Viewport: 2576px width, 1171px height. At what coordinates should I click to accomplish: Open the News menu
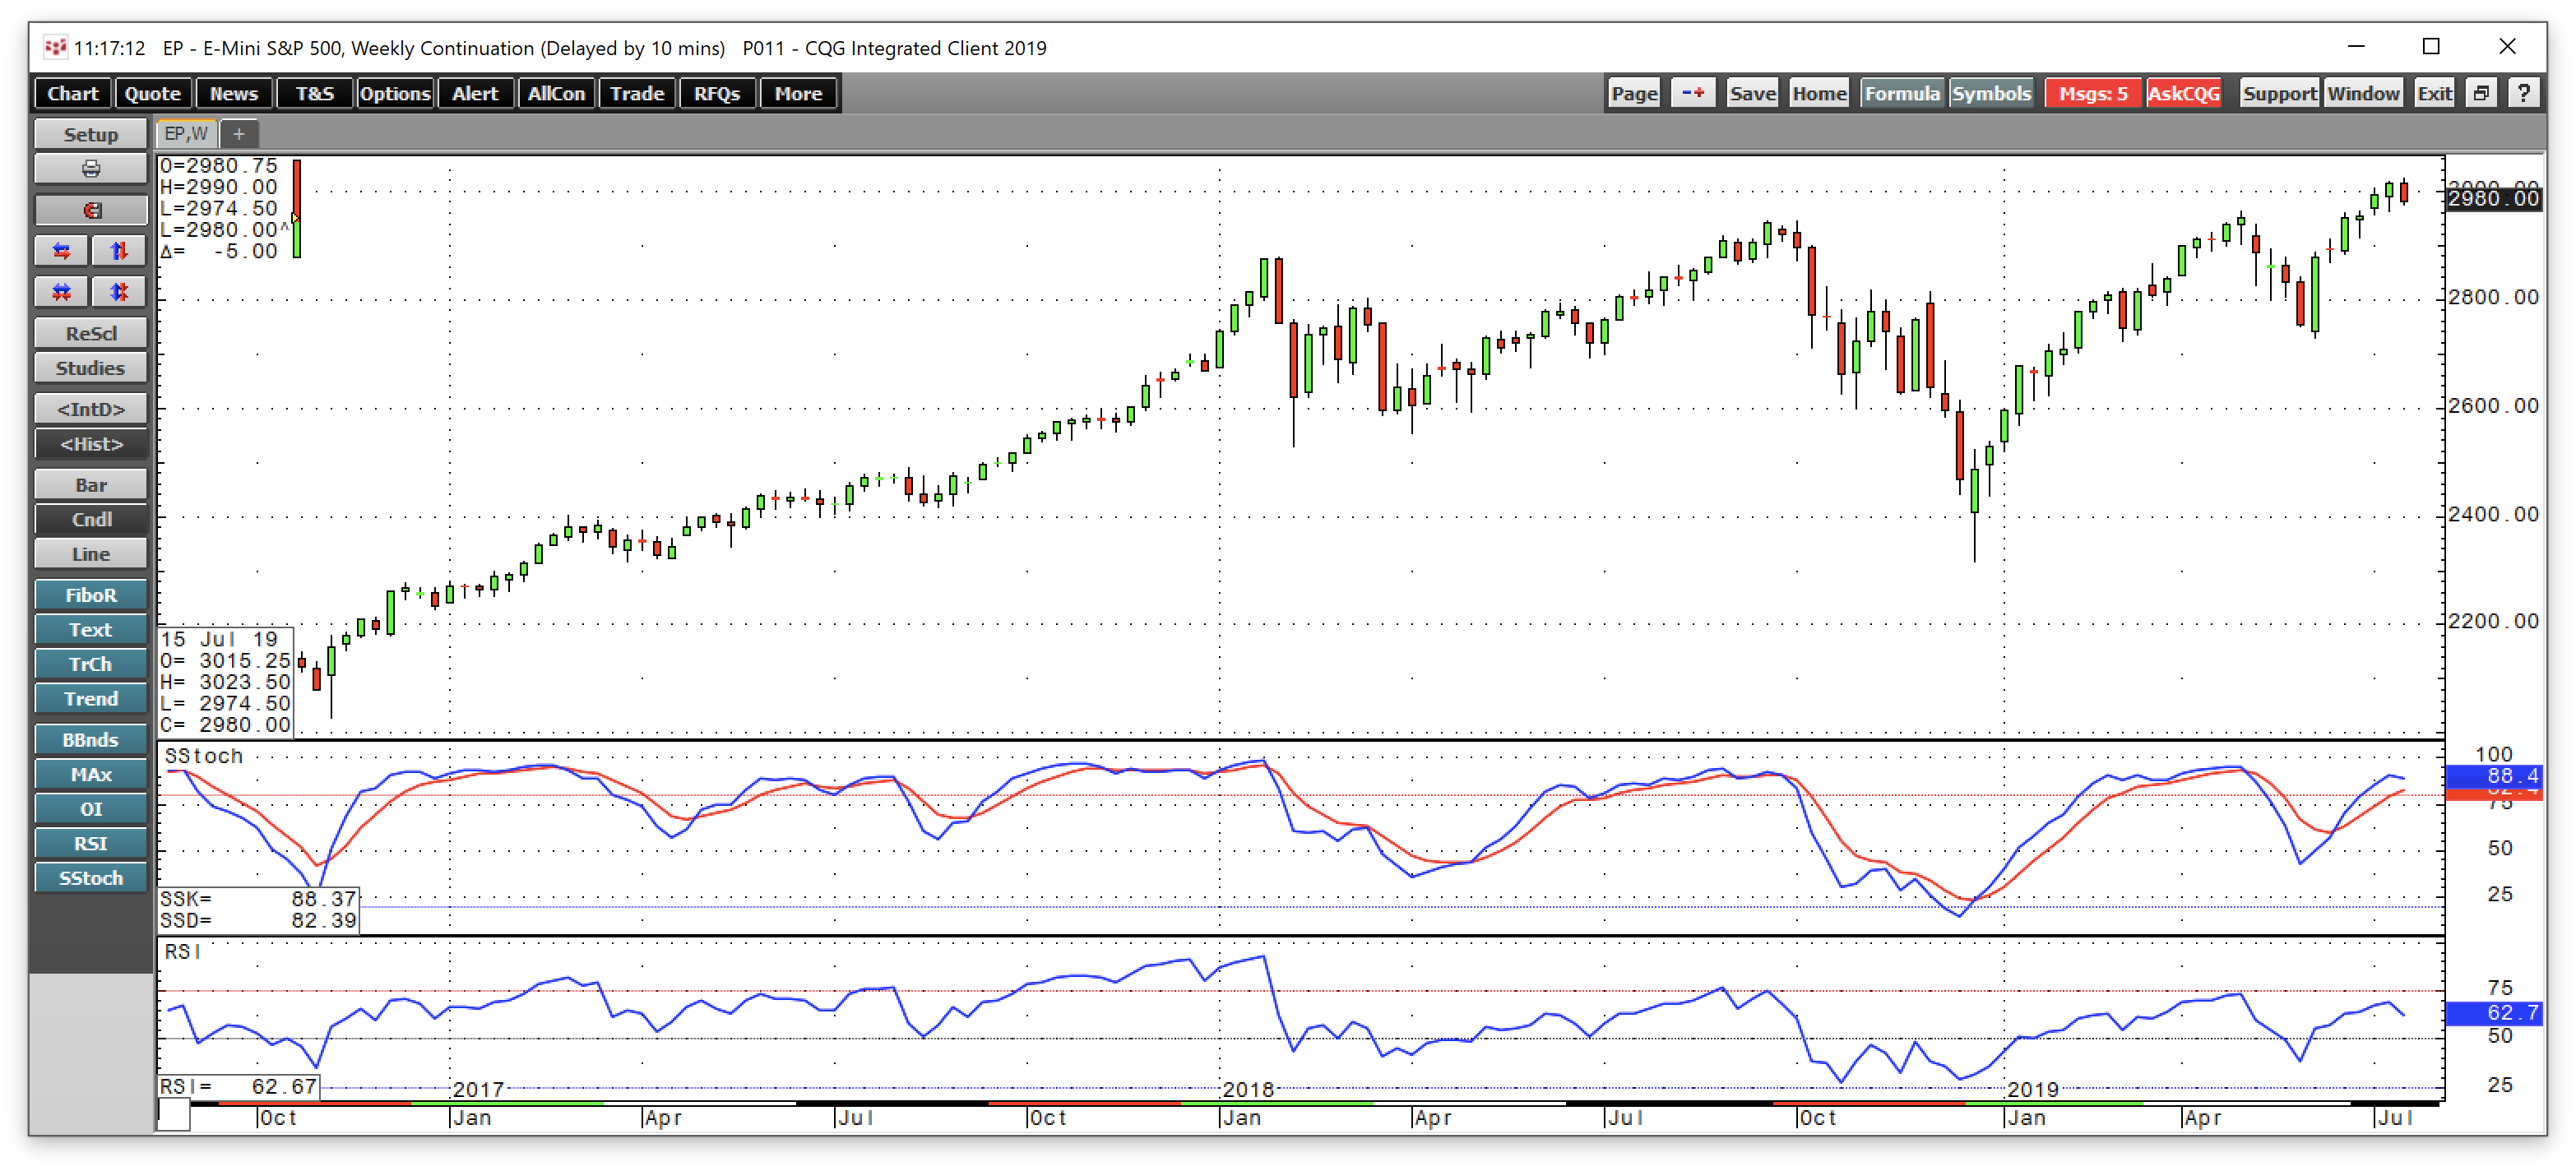point(234,94)
